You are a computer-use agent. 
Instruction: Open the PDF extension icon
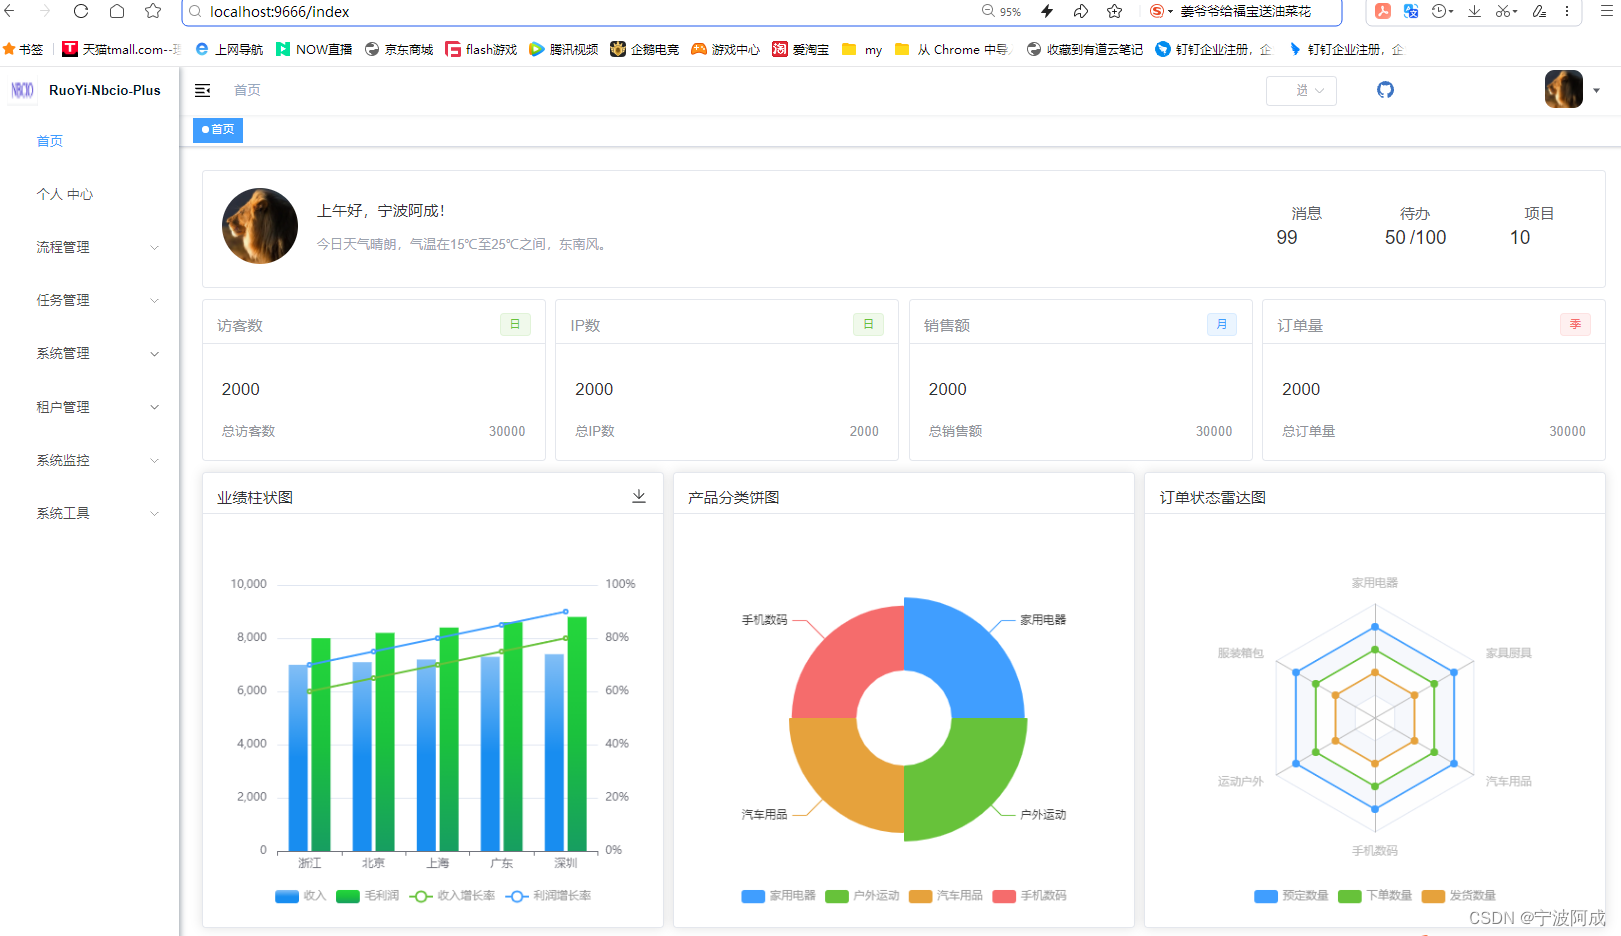1383,11
